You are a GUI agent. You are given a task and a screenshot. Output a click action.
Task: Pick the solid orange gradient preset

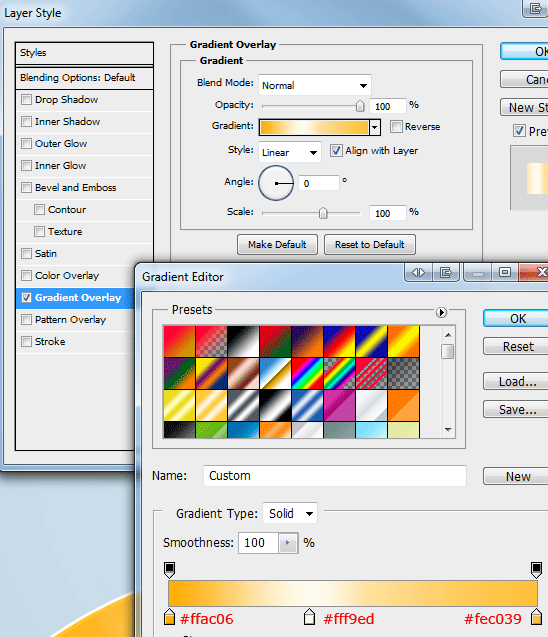tap(403, 405)
